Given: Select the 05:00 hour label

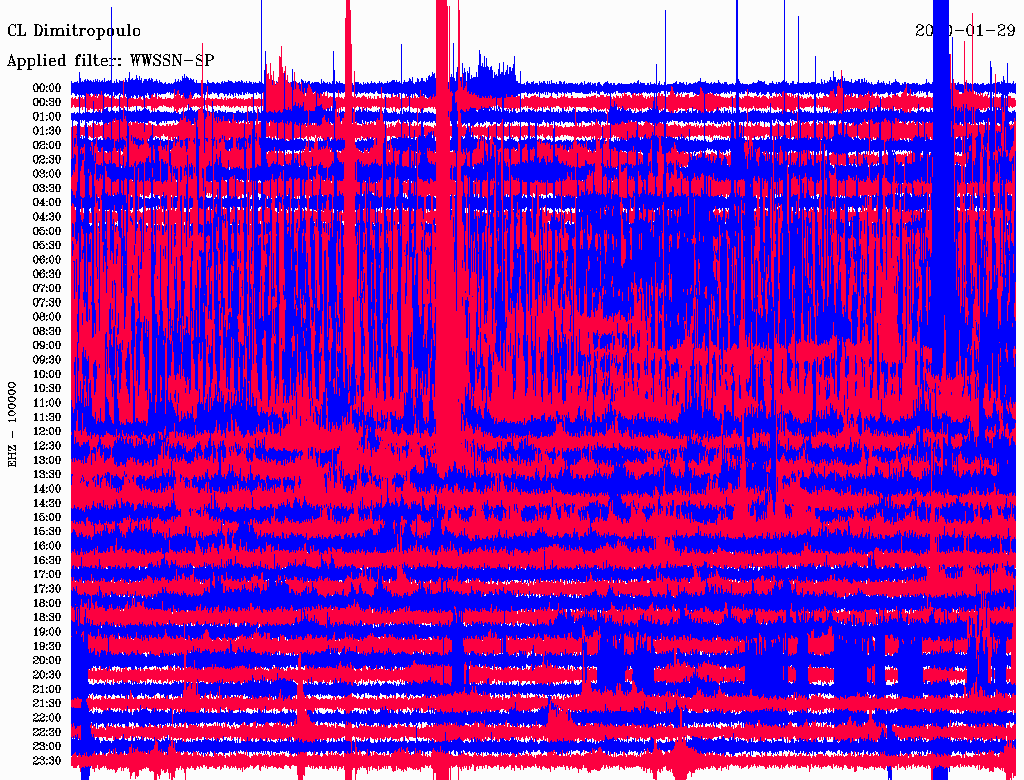Looking at the screenshot, I should point(47,231).
